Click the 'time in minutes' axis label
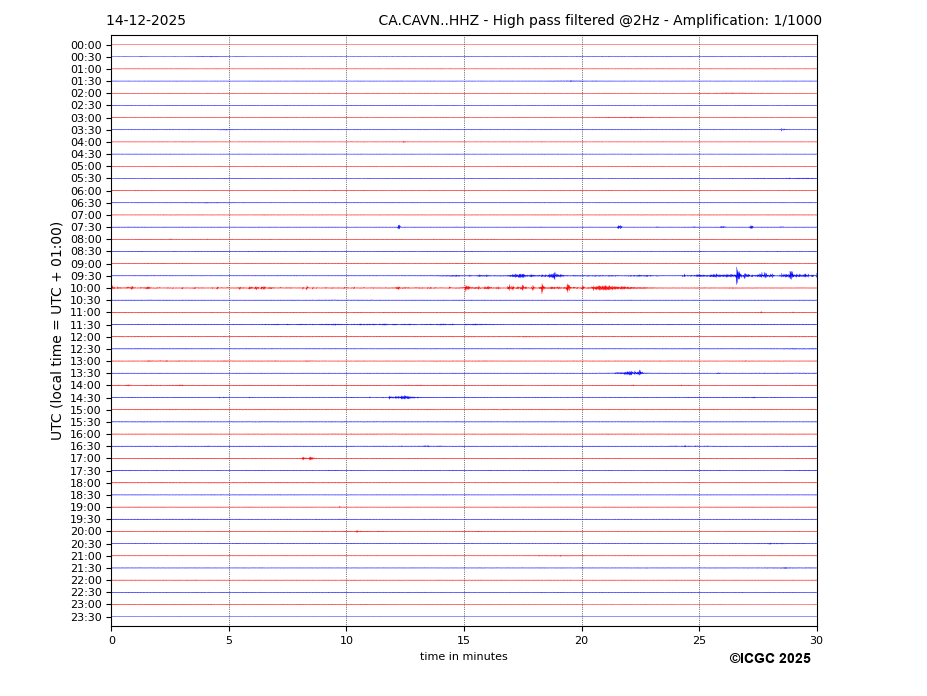927x696 pixels. point(463,657)
